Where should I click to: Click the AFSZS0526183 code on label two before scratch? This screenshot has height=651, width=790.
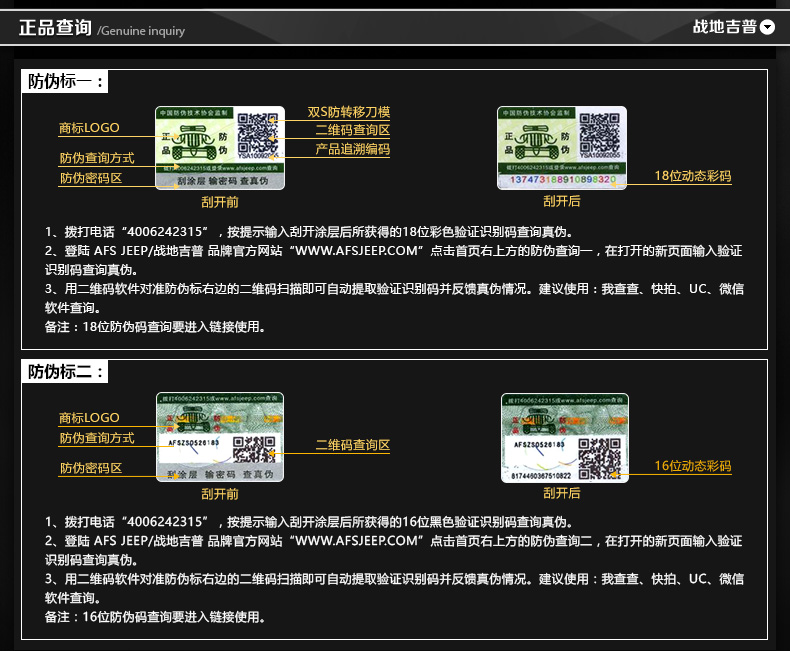[193, 443]
